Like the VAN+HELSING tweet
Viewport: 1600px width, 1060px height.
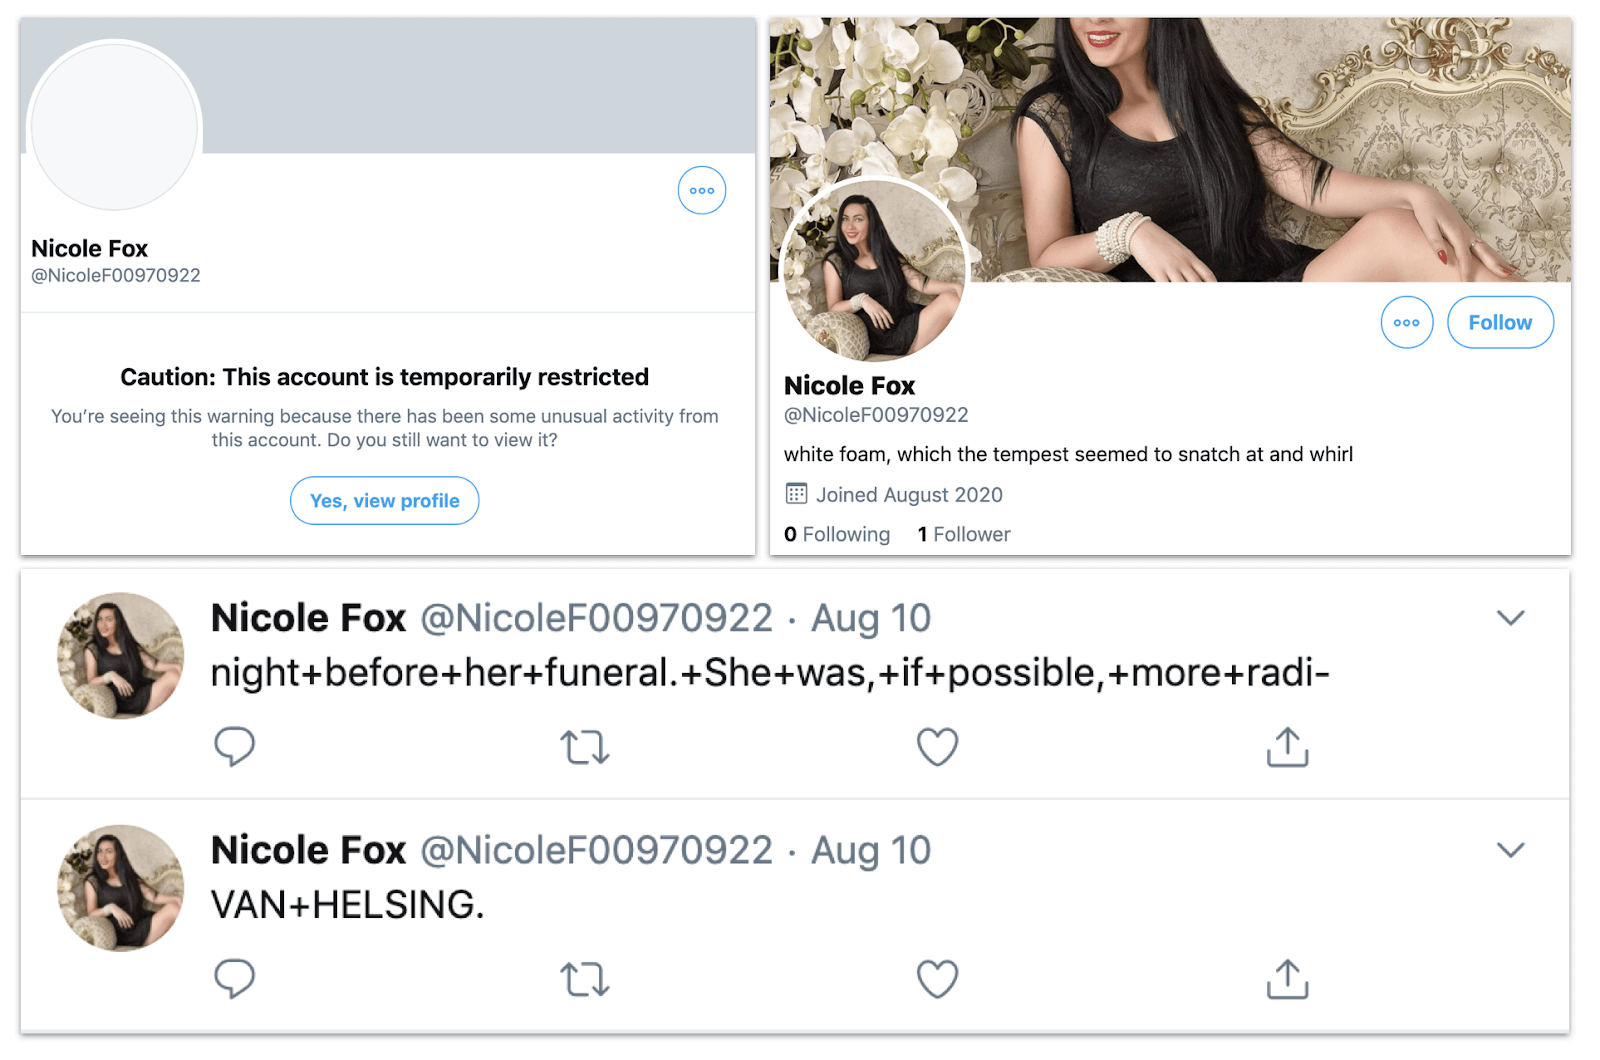coord(937,979)
